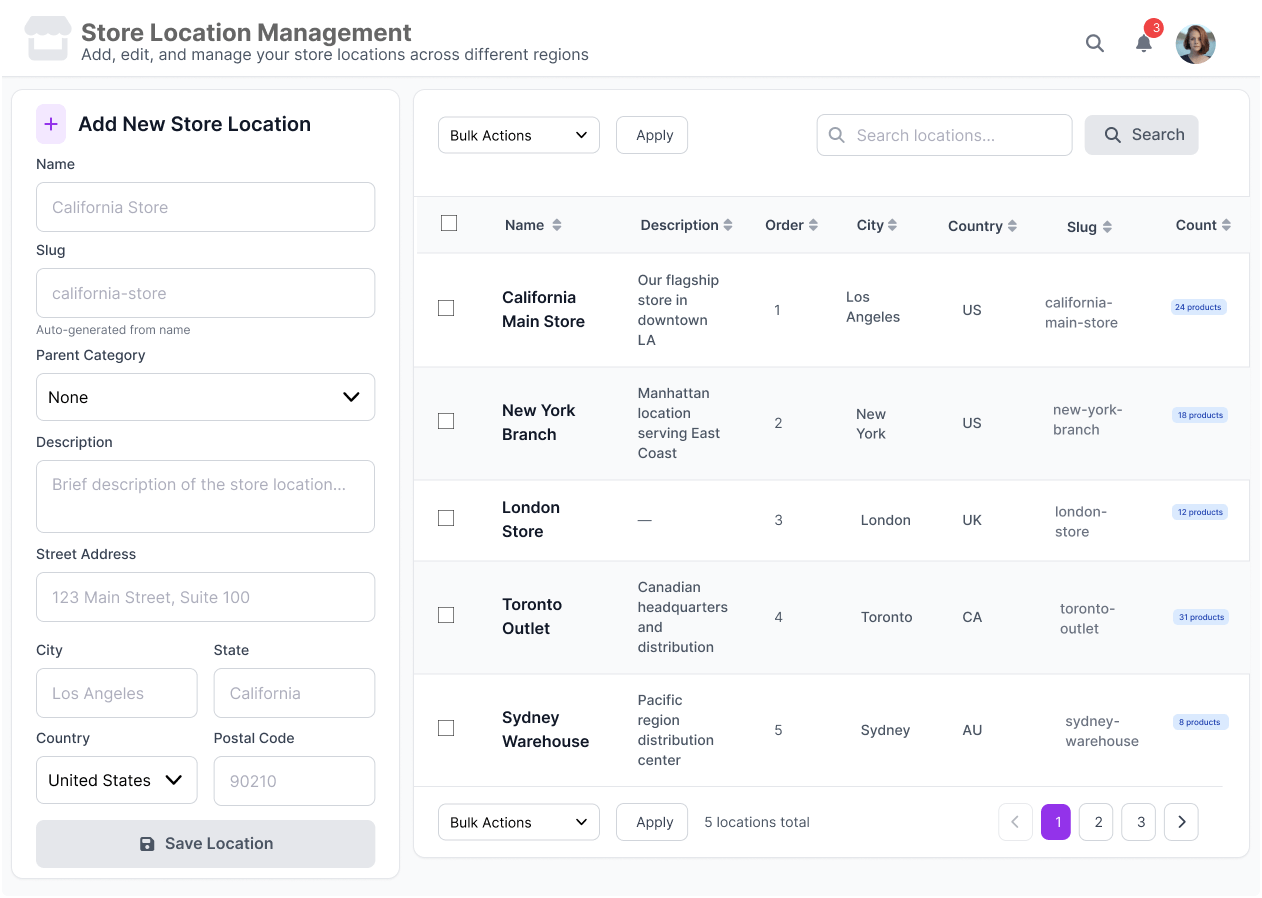1262x898 pixels.
Task: Select page 3 in the pagination
Action: [x=1138, y=822]
